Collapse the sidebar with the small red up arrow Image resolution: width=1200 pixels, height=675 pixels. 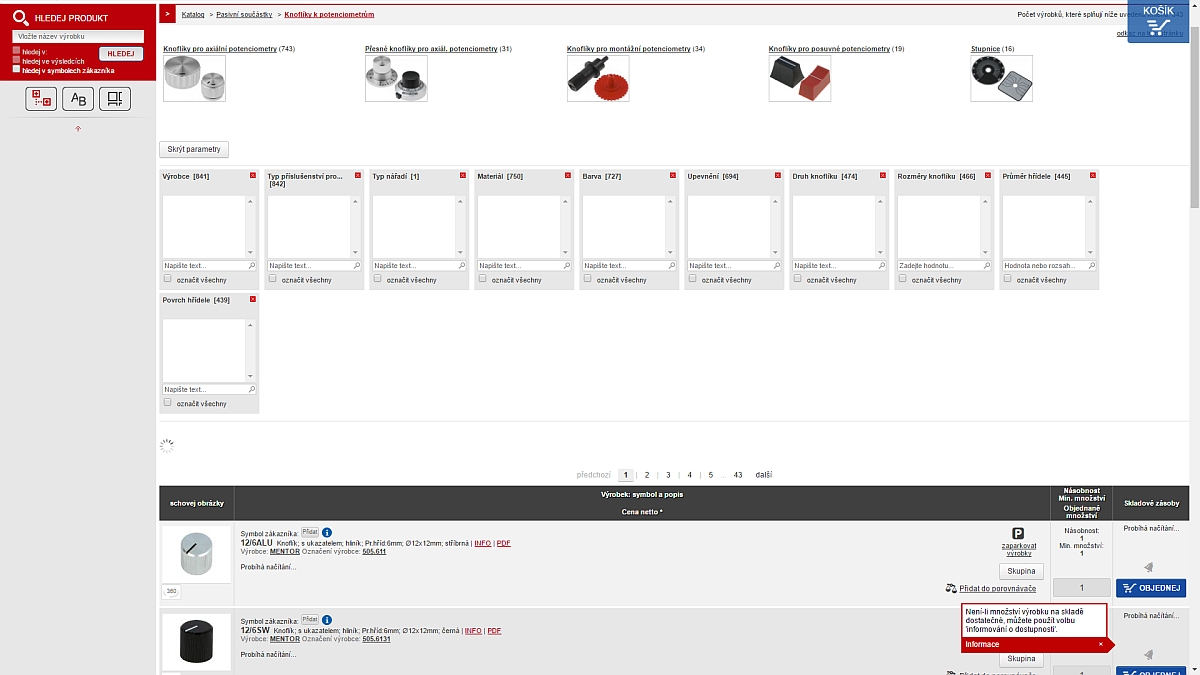click(x=78, y=128)
